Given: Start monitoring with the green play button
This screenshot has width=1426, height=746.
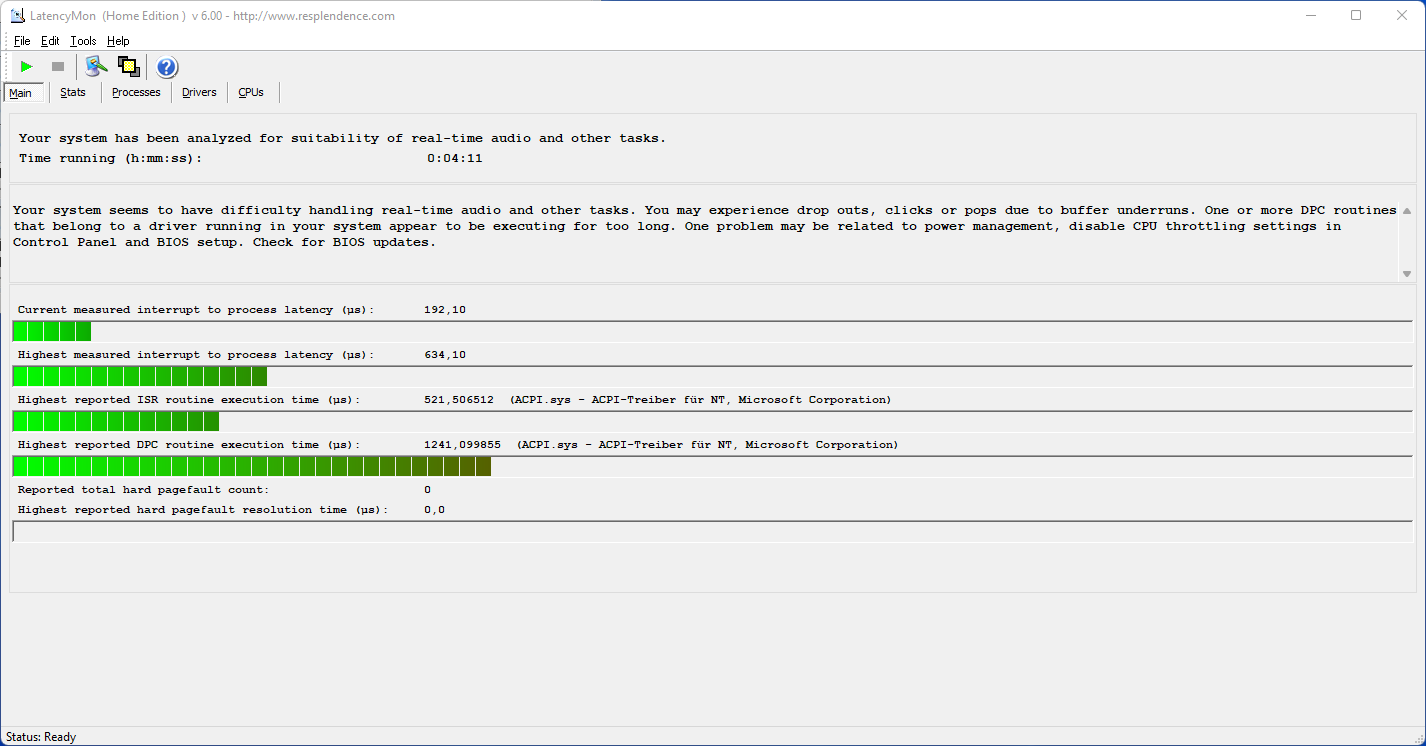Looking at the screenshot, I should tap(27, 67).
